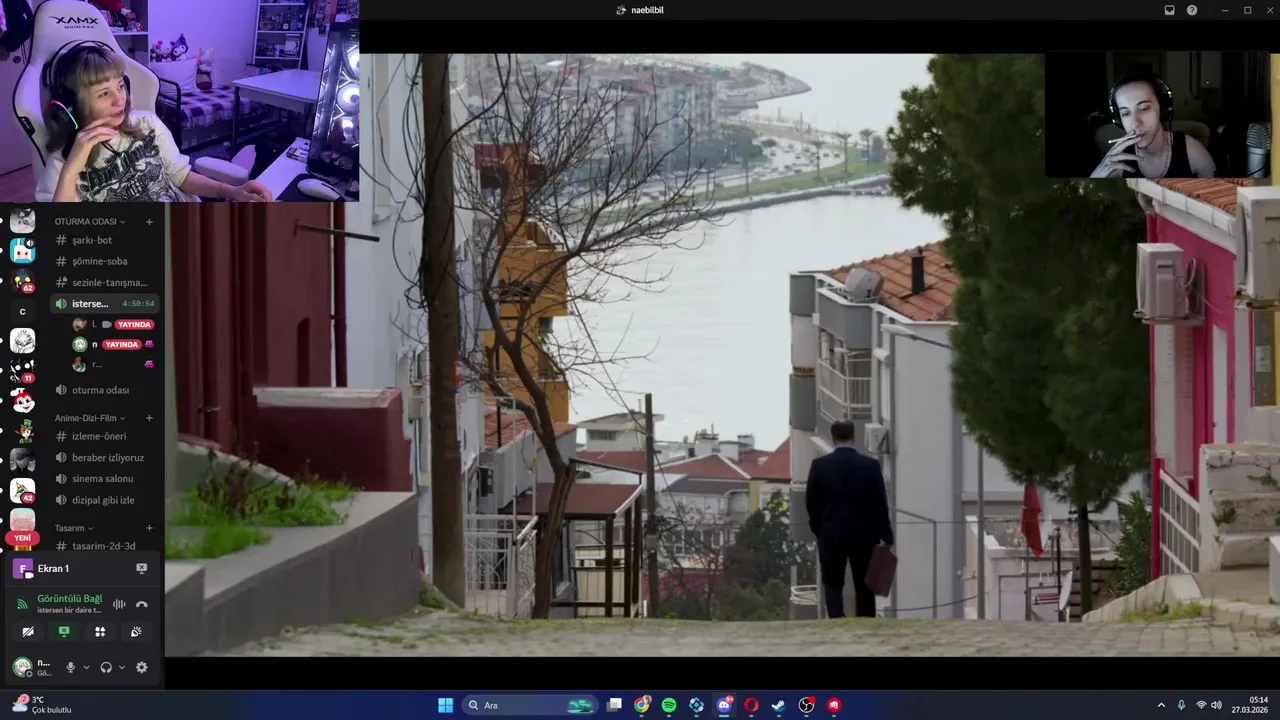This screenshot has width=1280, height=720.
Task: Open volume speaker tray icon
Action: pyautogui.click(x=1216, y=705)
